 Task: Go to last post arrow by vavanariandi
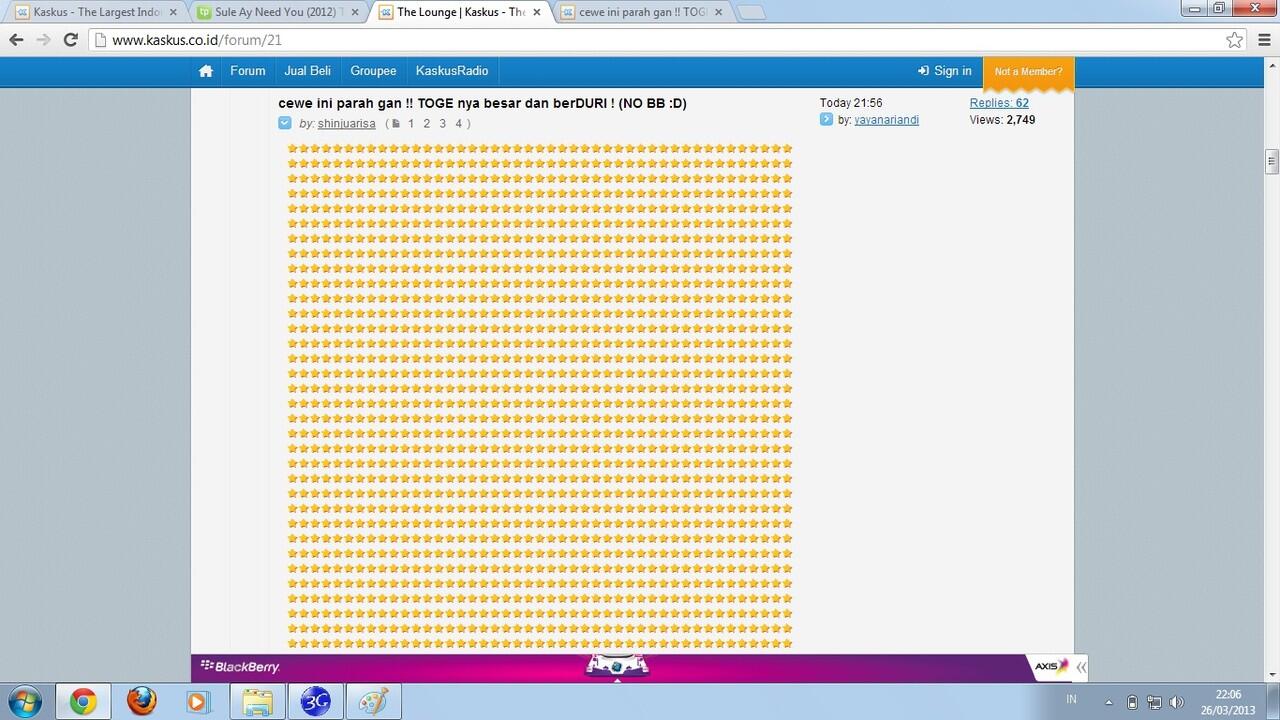click(x=826, y=119)
